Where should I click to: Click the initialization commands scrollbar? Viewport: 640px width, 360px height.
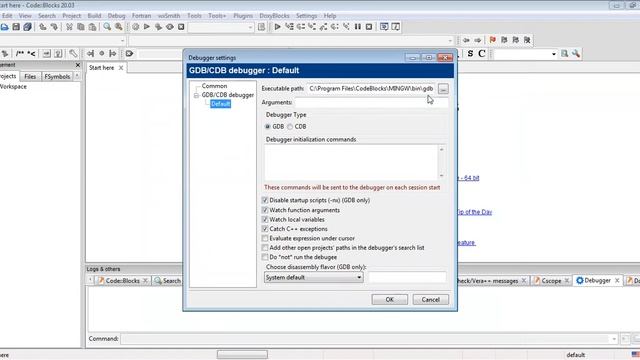tap(442, 162)
